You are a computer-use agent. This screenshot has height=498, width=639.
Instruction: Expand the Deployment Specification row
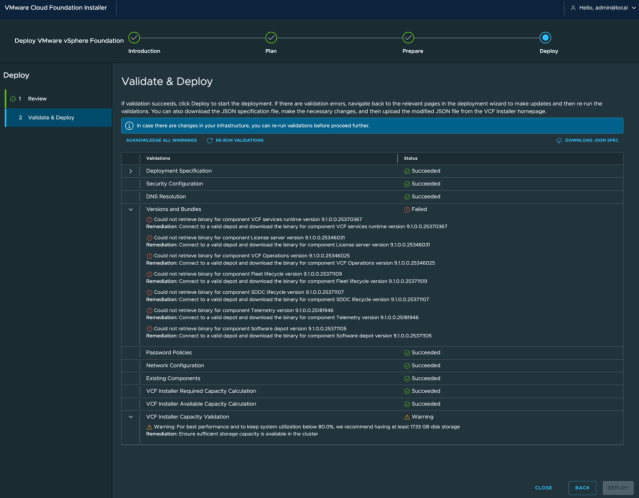130,171
